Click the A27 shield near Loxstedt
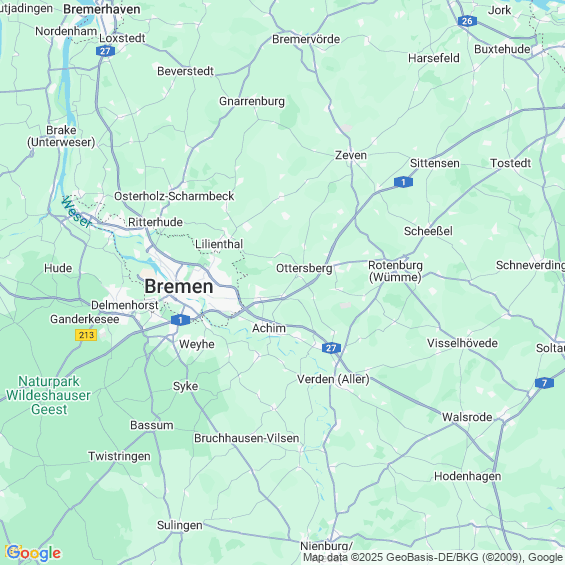The height and width of the screenshot is (565, 565). click(x=105, y=51)
